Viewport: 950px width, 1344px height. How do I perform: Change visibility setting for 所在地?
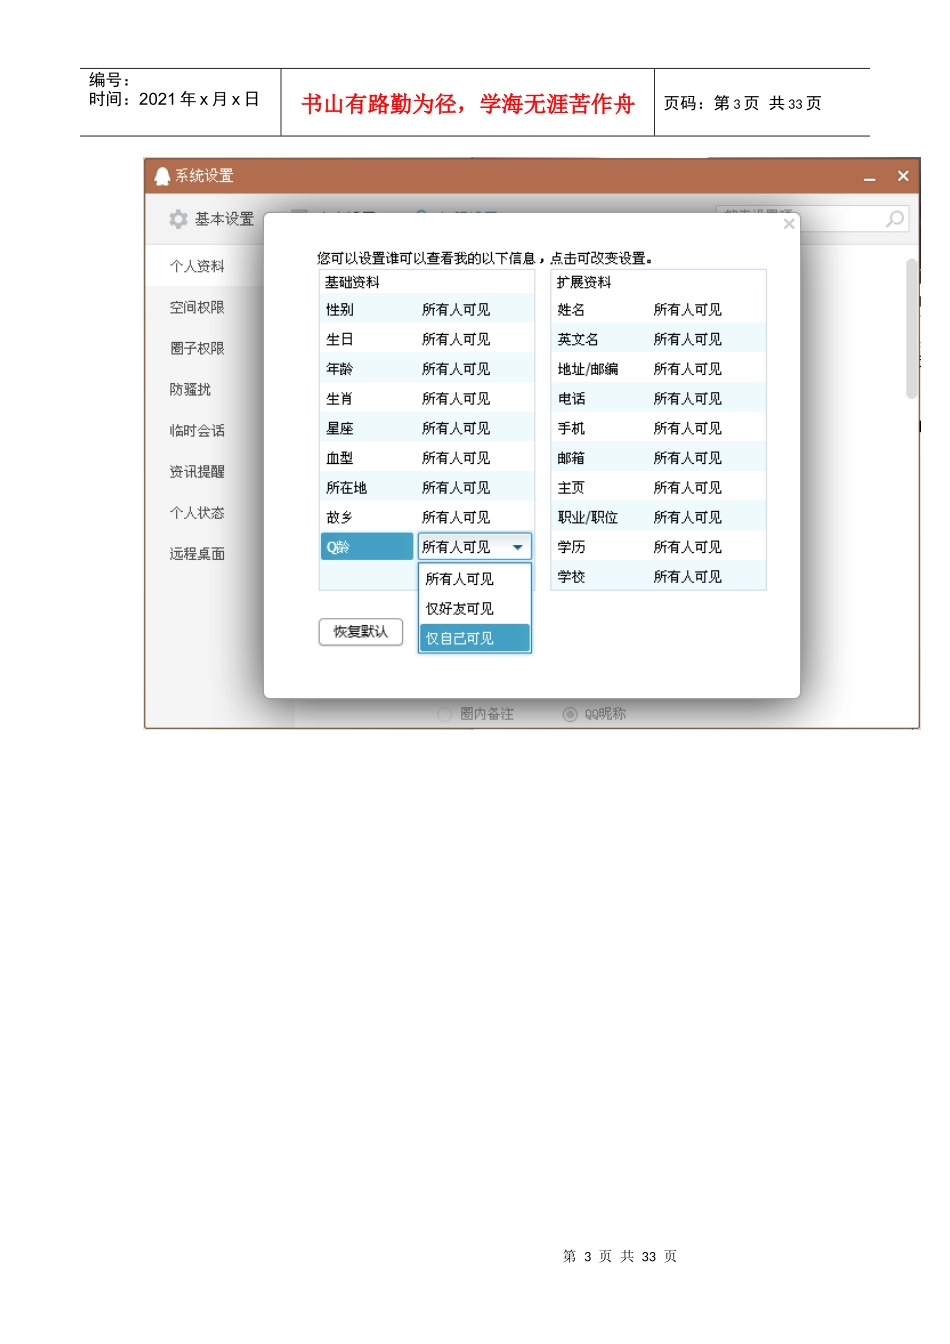456,488
